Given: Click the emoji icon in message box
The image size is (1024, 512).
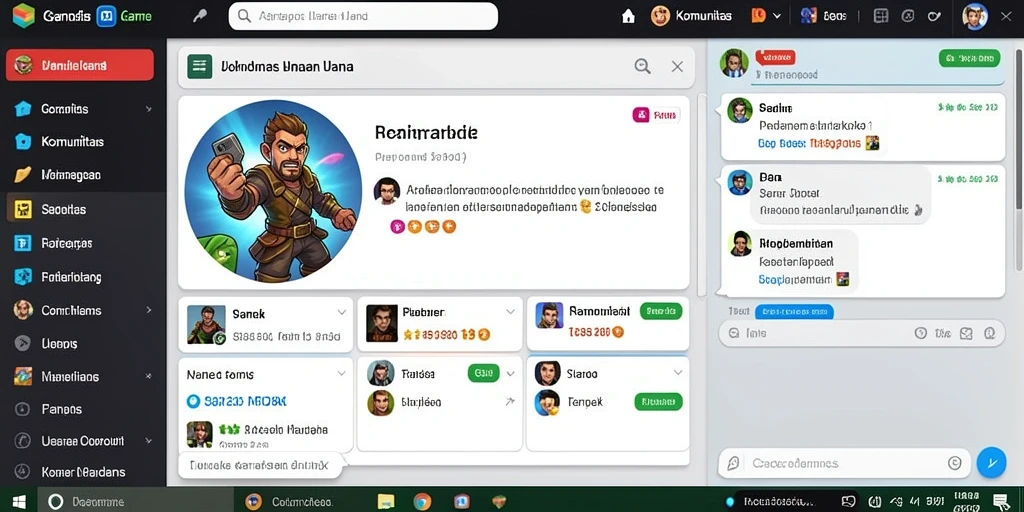Looking at the screenshot, I should pyautogui.click(x=954, y=463).
